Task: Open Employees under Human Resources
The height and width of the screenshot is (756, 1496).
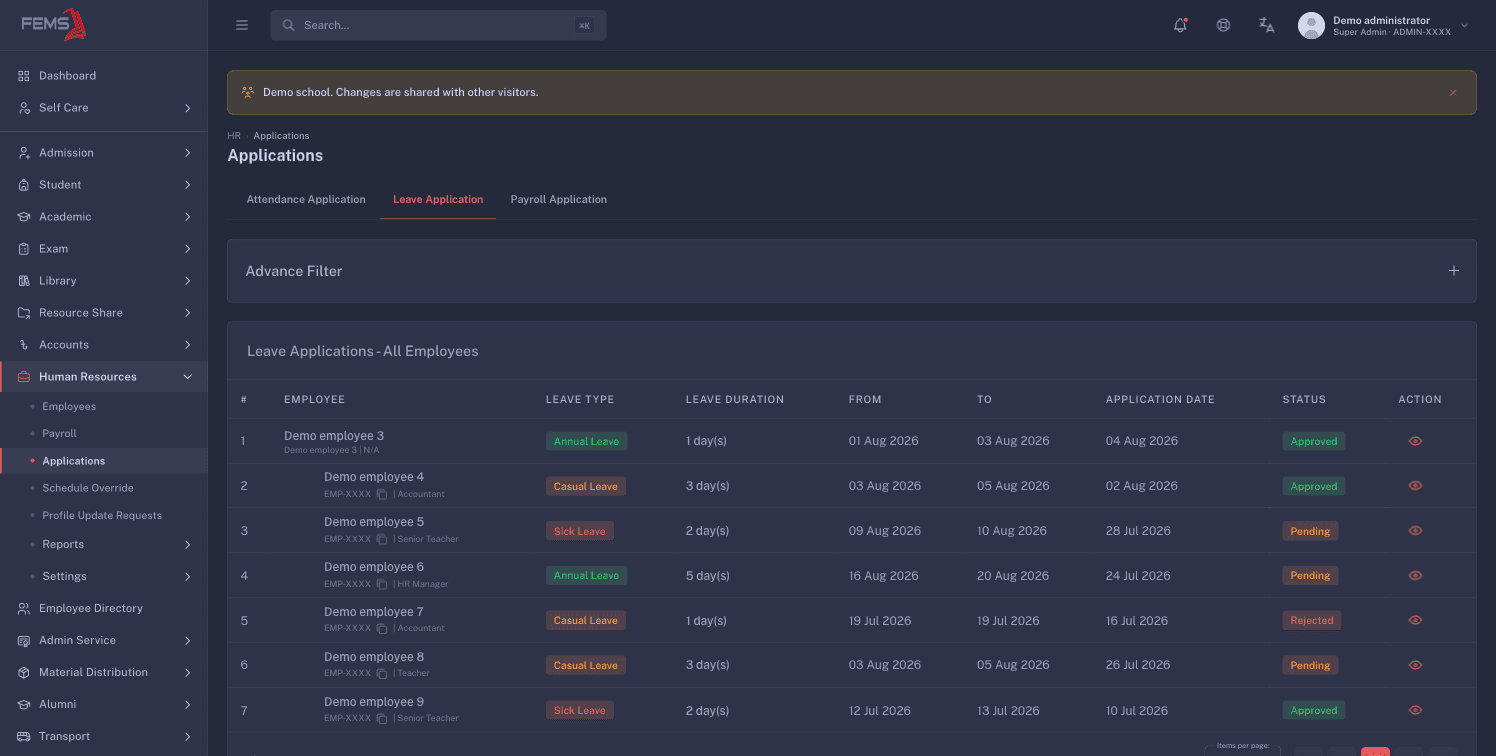Action: [x=69, y=407]
